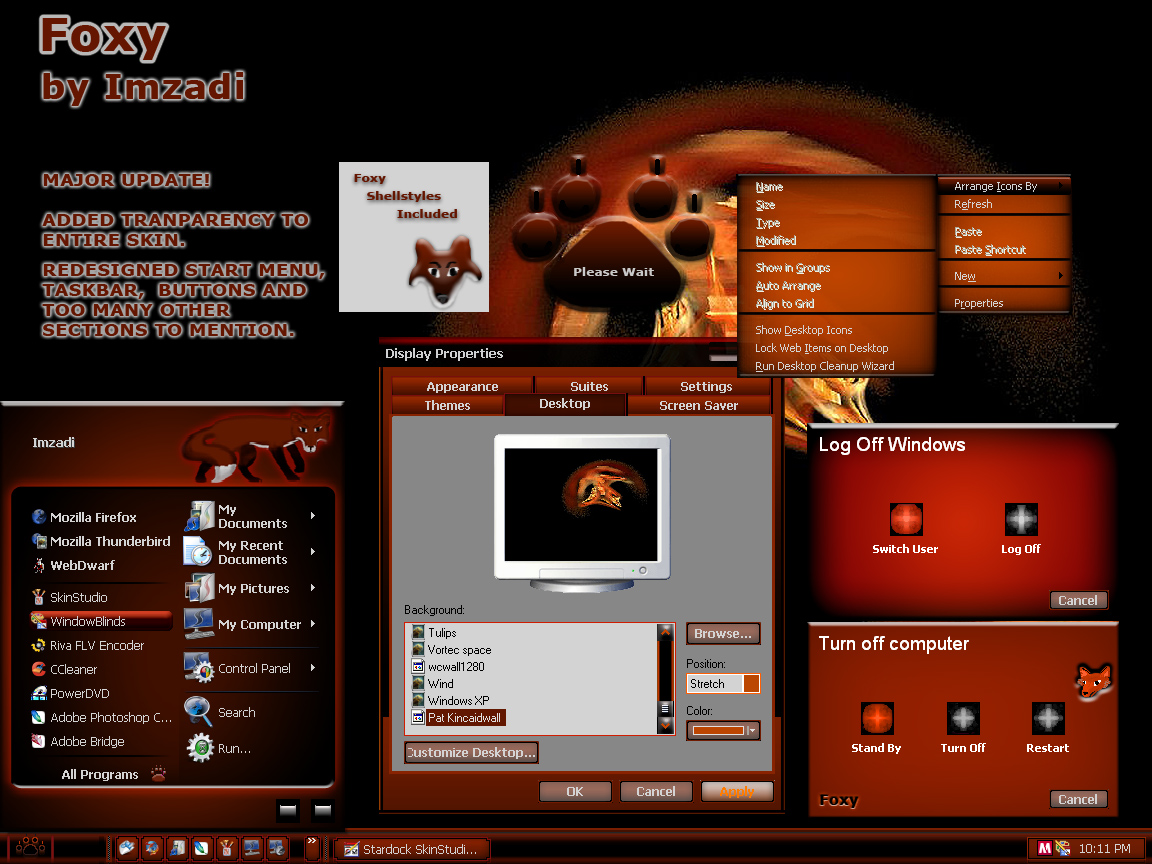Open the Settings tab
The height and width of the screenshot is (864, 1152).
pyautogui.click(x=706, y=386)
